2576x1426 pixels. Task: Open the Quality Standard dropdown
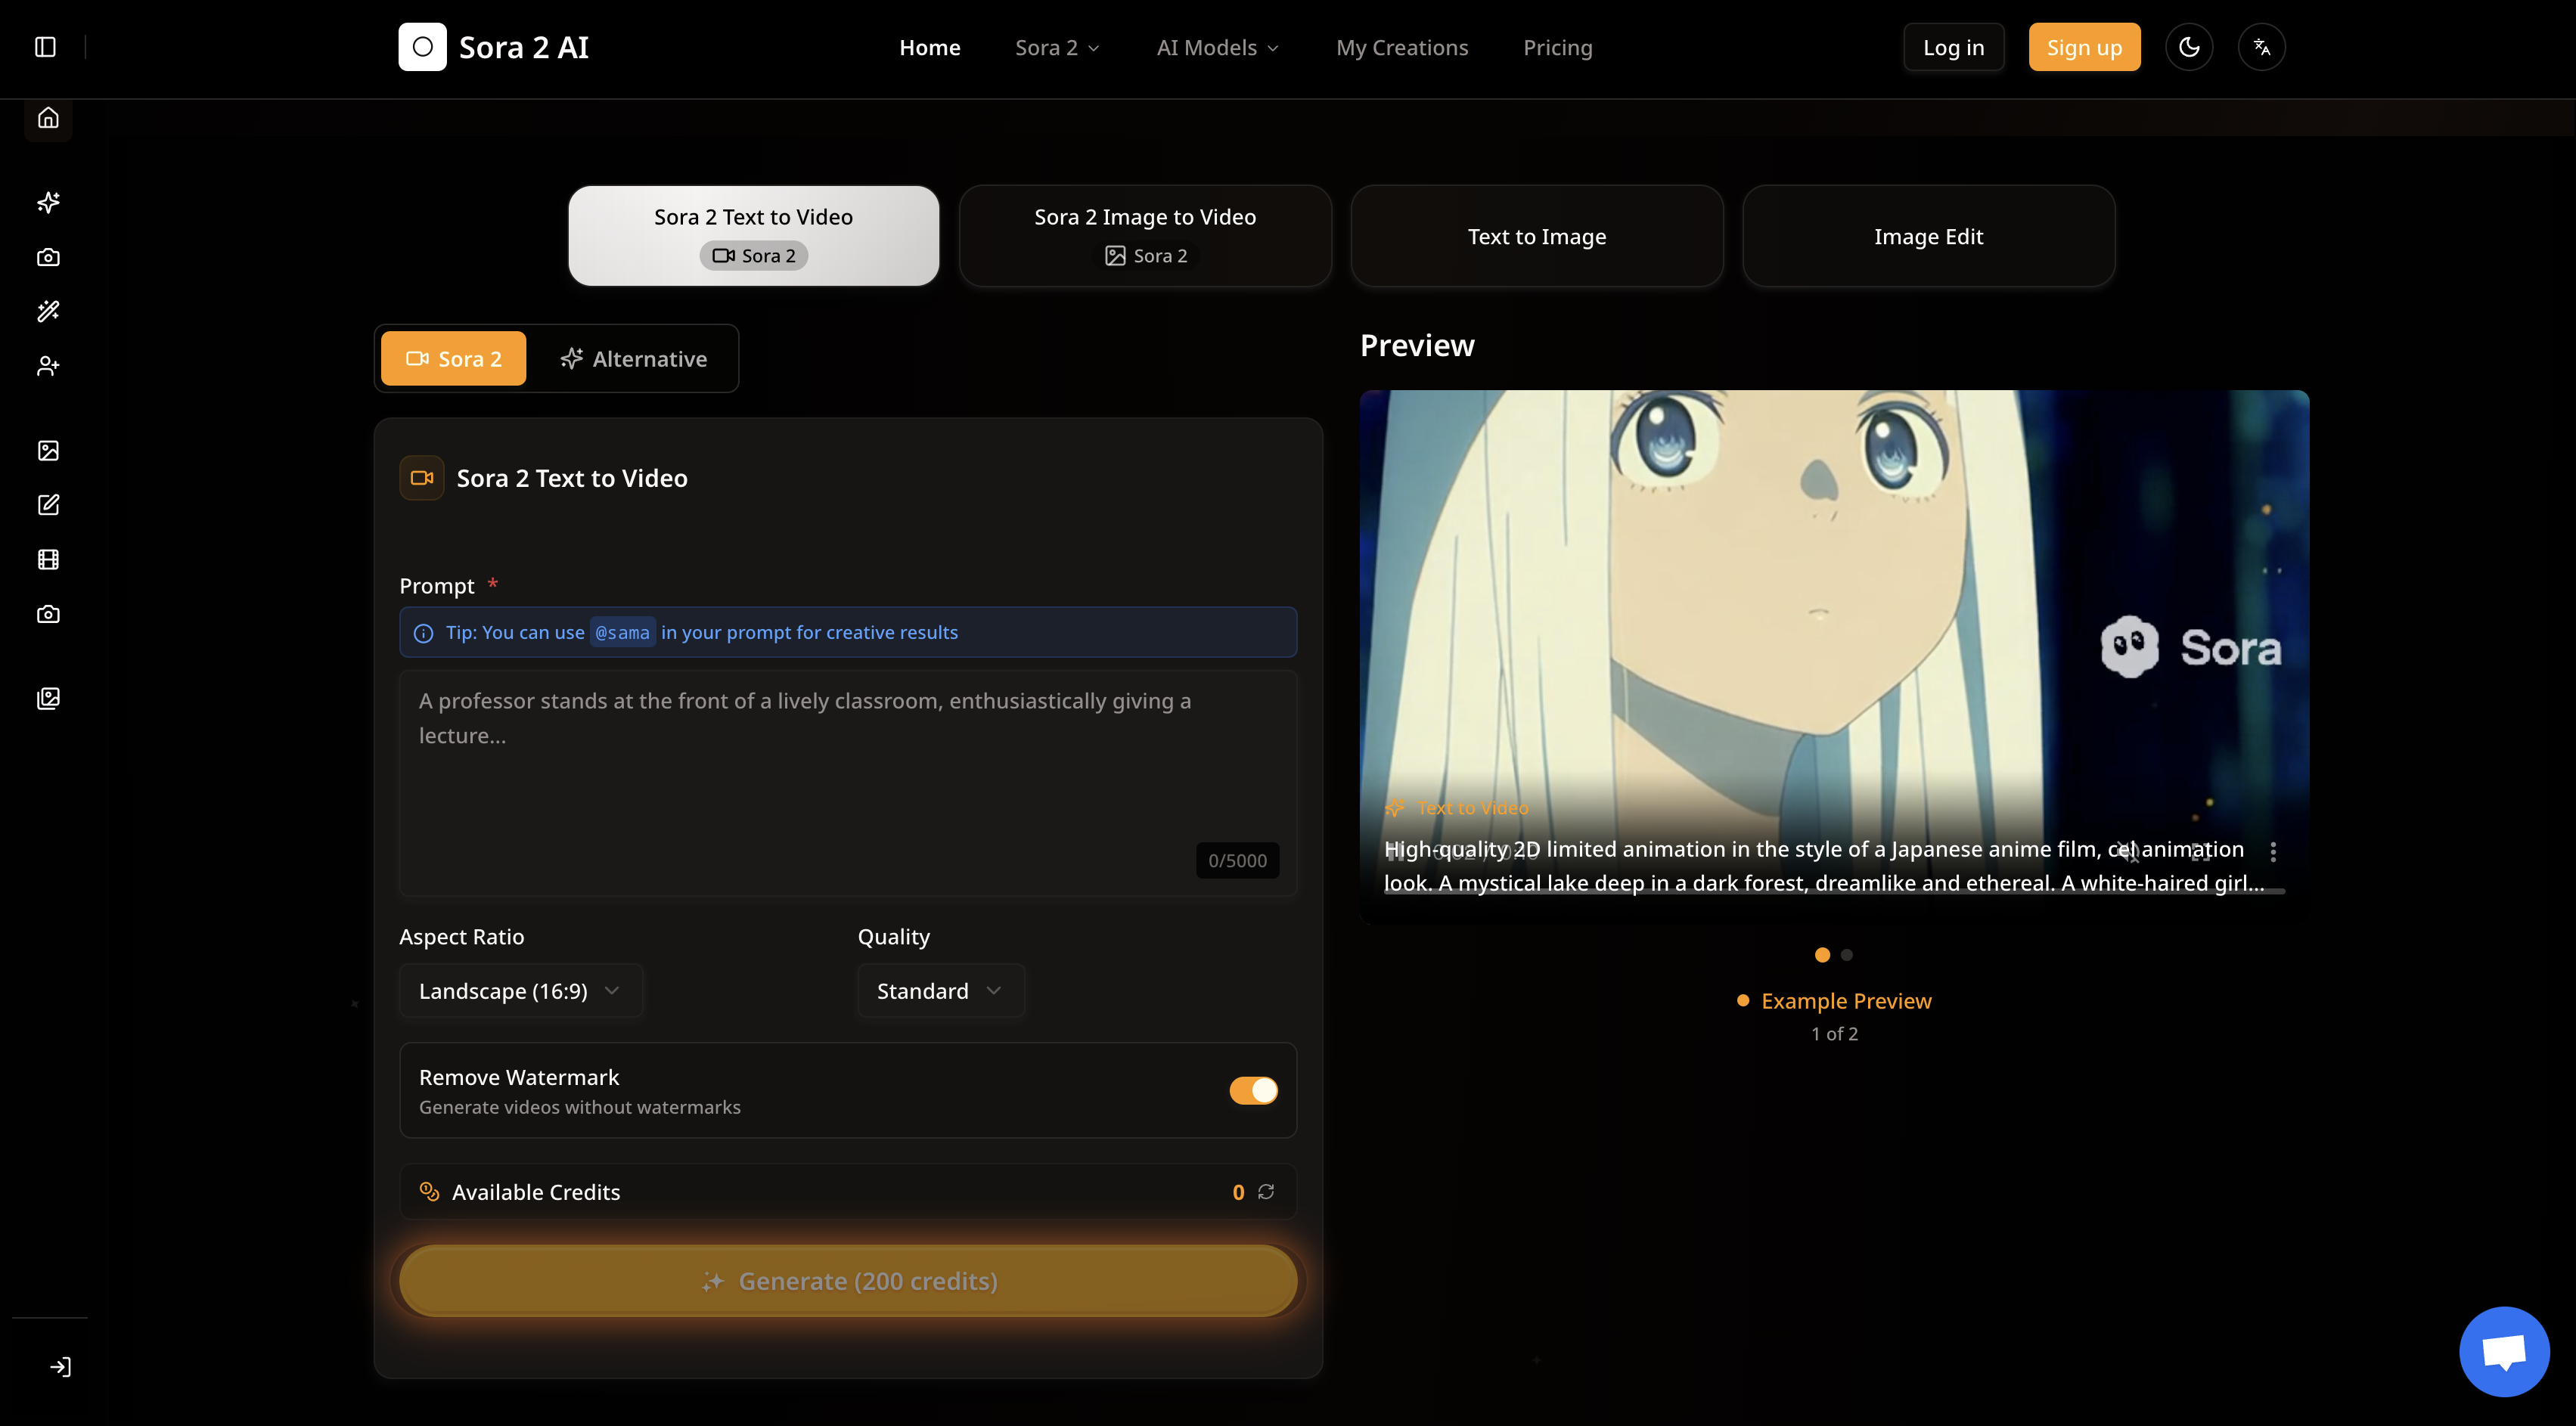(x=940, y=991)
